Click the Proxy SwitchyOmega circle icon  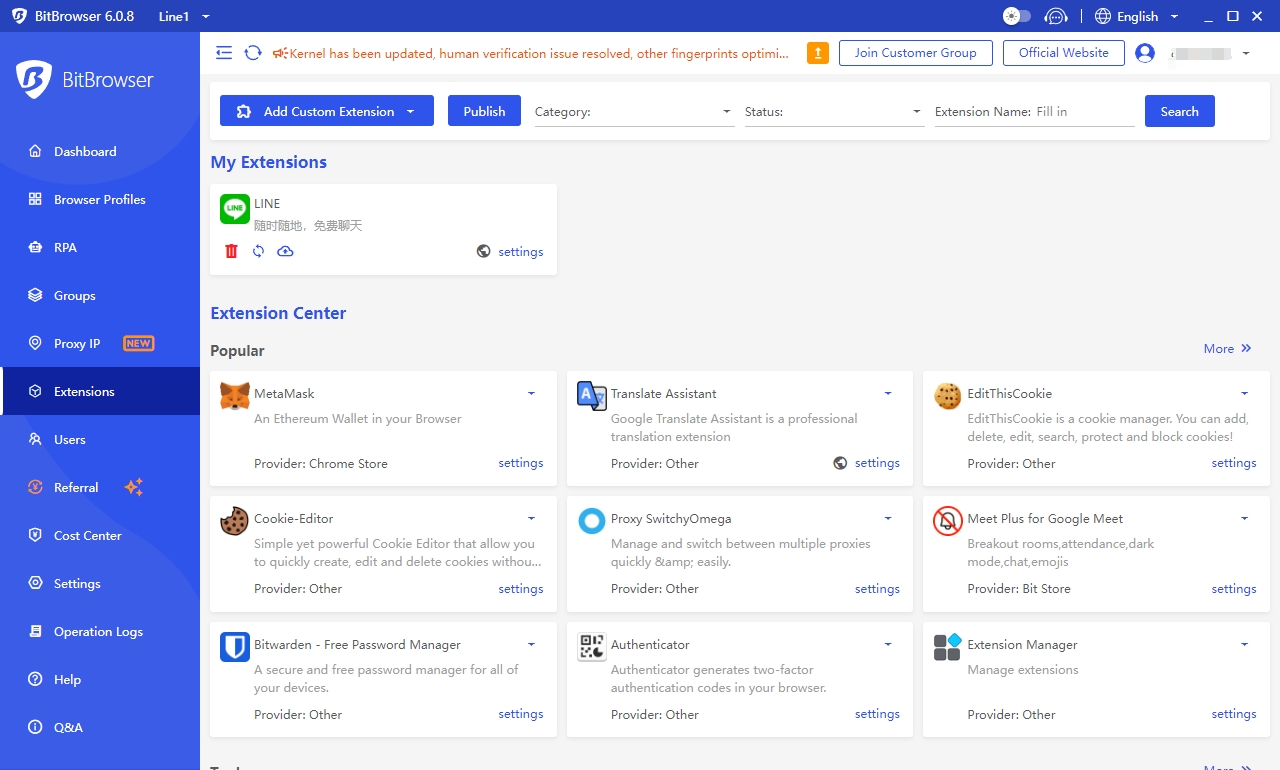[592, 521]
